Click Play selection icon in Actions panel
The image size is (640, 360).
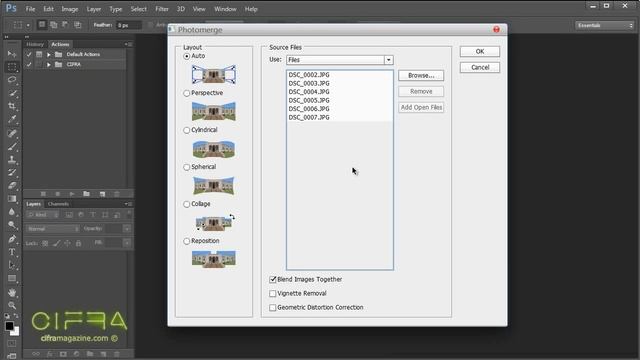tap(72, 194)
